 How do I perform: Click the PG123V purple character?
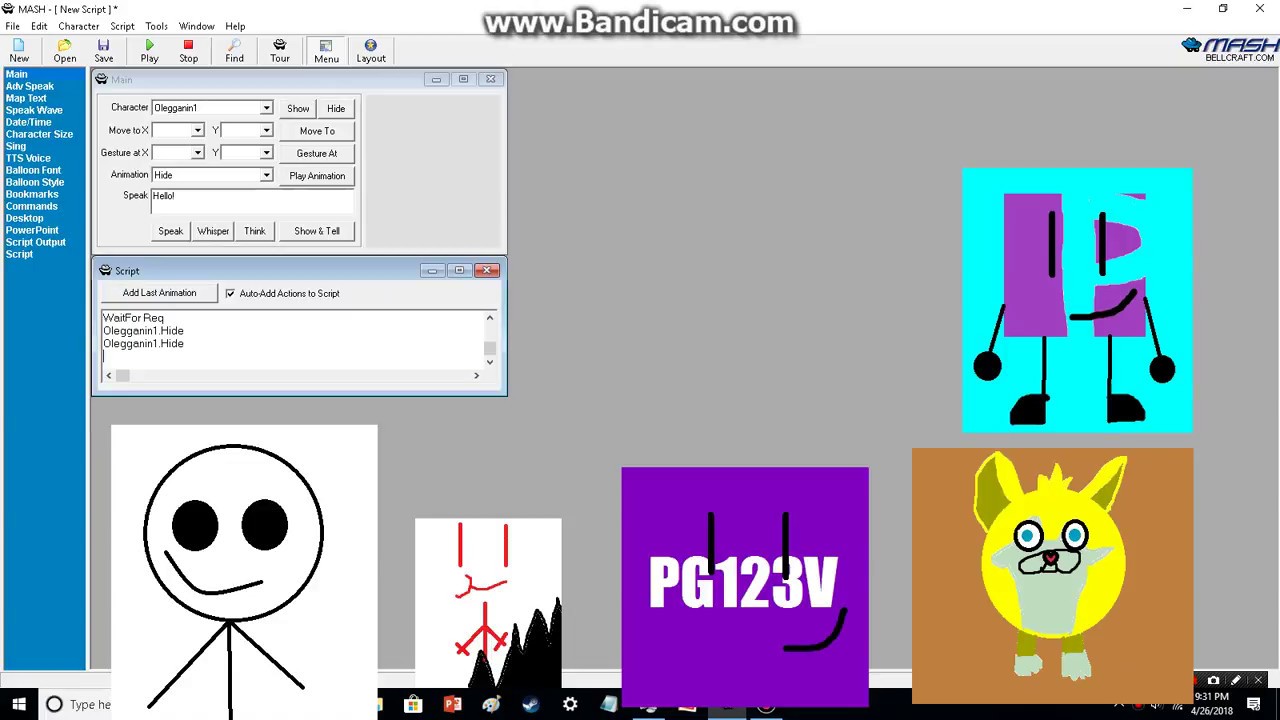[x=745, y=587]
